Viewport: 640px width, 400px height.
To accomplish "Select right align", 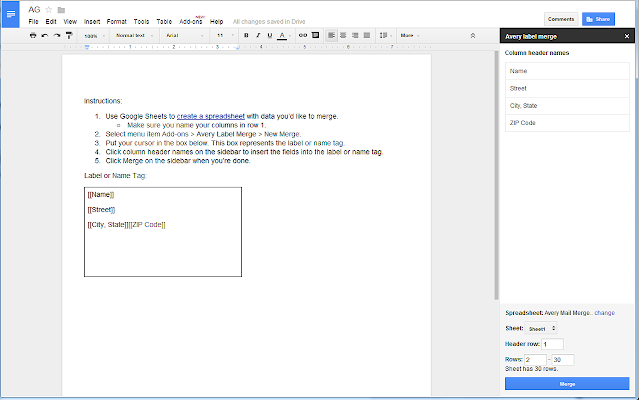I will pyautogui.click(x=355, y=36).
